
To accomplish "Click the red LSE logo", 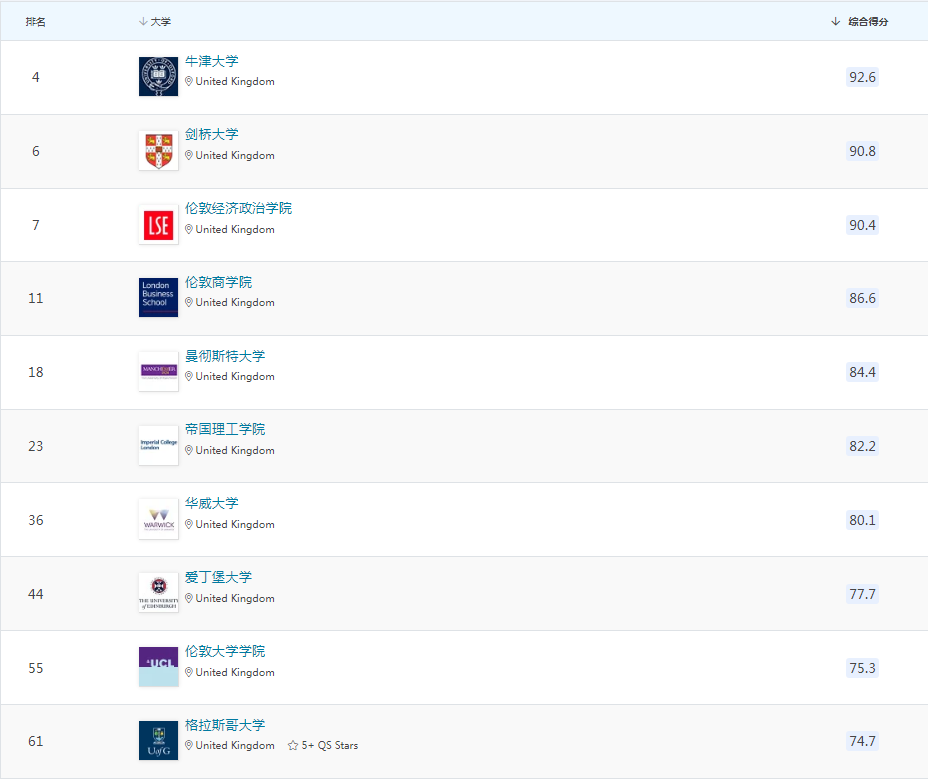I will click(x=158, y=225).
